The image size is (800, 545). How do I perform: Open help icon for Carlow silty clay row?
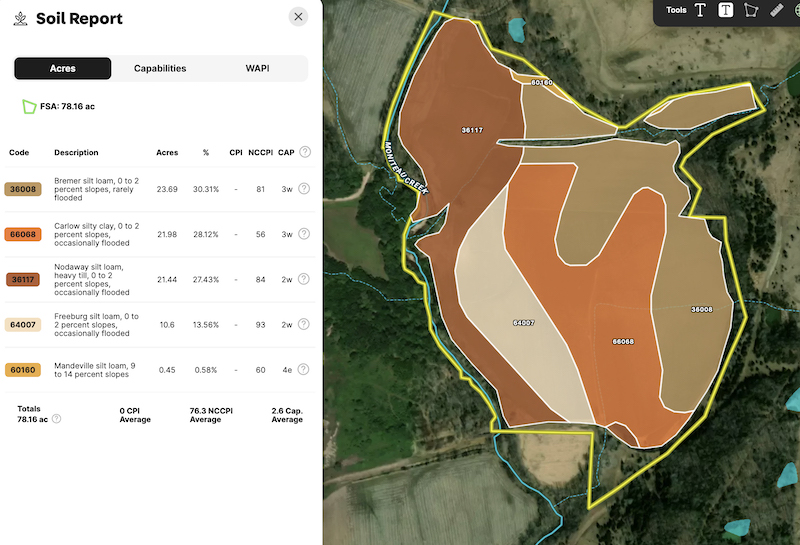click(x=304, y=235)
